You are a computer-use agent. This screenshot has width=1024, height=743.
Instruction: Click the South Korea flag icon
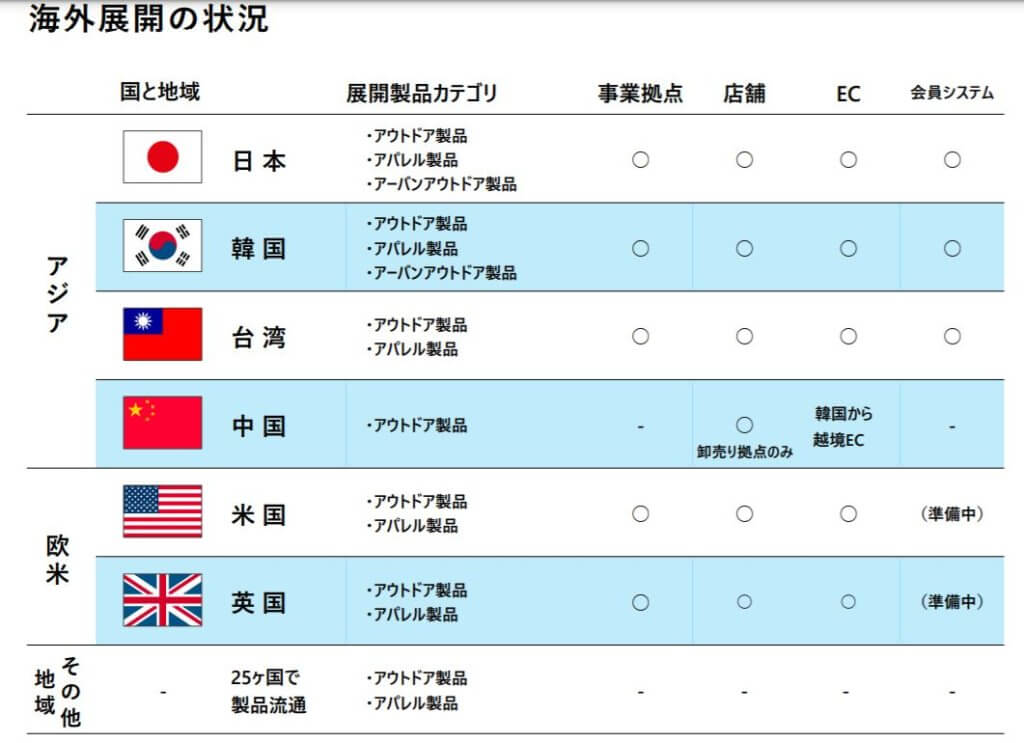pos(163,245)
